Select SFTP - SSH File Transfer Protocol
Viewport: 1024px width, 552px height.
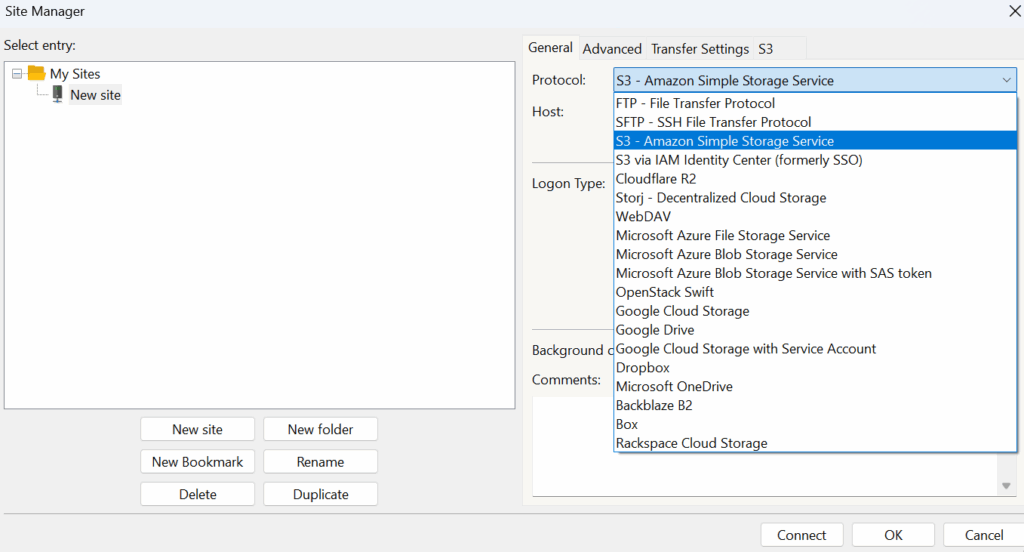713,122
